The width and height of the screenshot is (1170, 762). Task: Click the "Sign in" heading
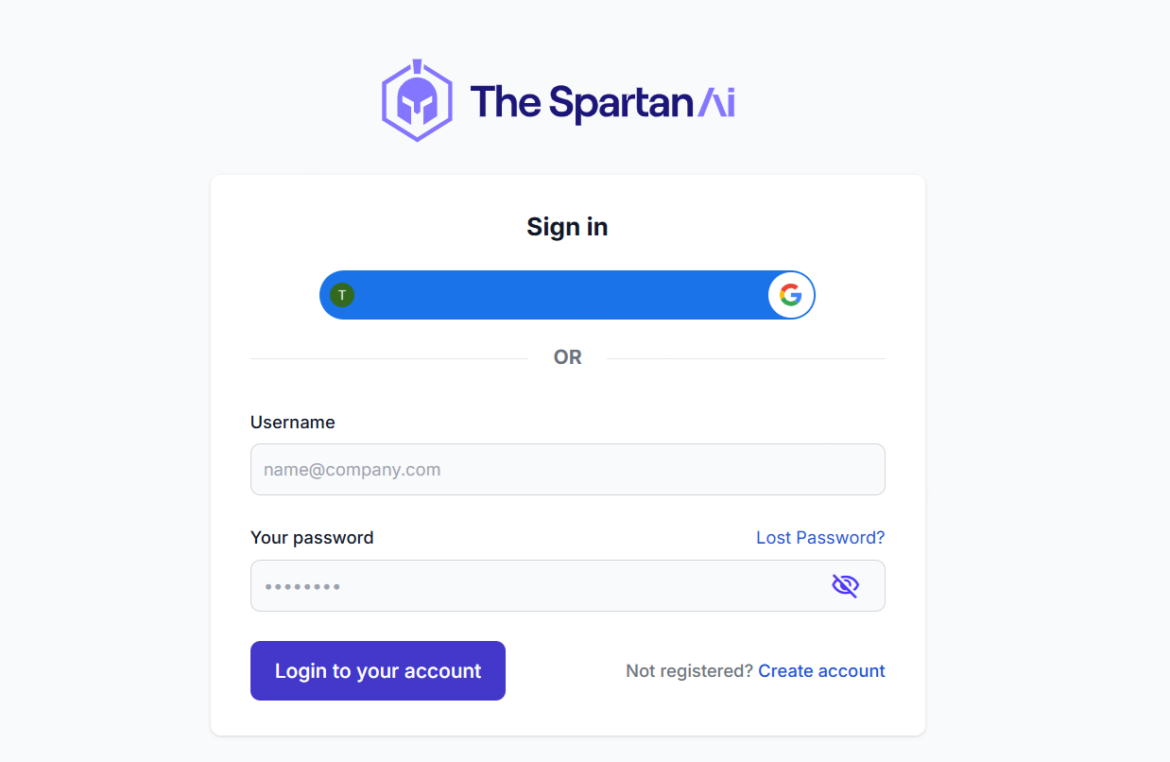coord(567,227)
